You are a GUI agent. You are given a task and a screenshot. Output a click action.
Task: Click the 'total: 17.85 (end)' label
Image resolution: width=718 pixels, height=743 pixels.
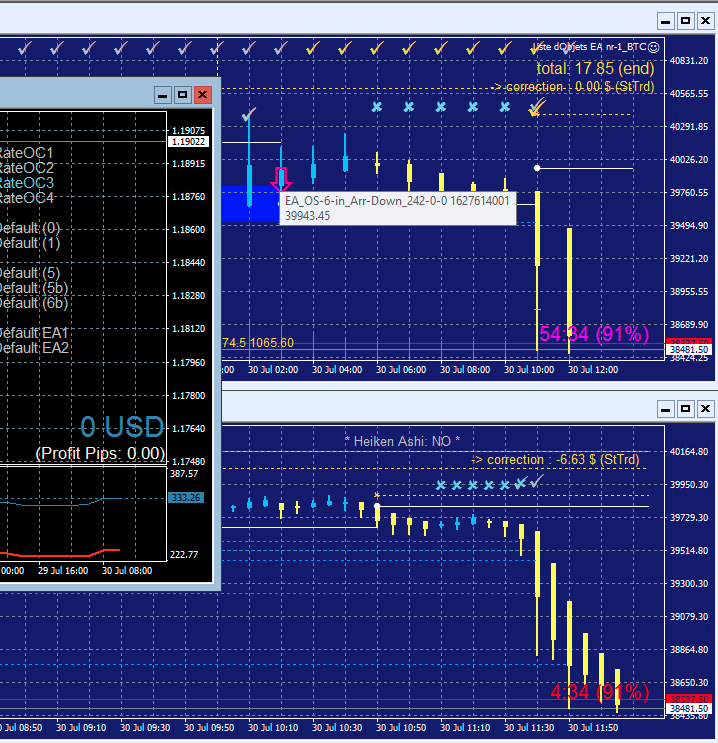595,69
